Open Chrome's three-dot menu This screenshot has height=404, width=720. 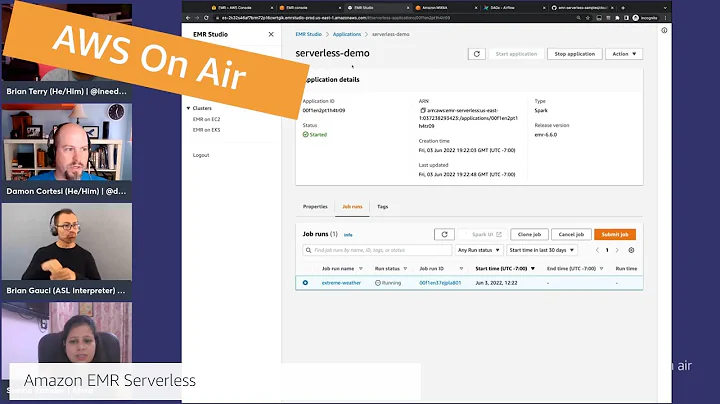point(665,18)
